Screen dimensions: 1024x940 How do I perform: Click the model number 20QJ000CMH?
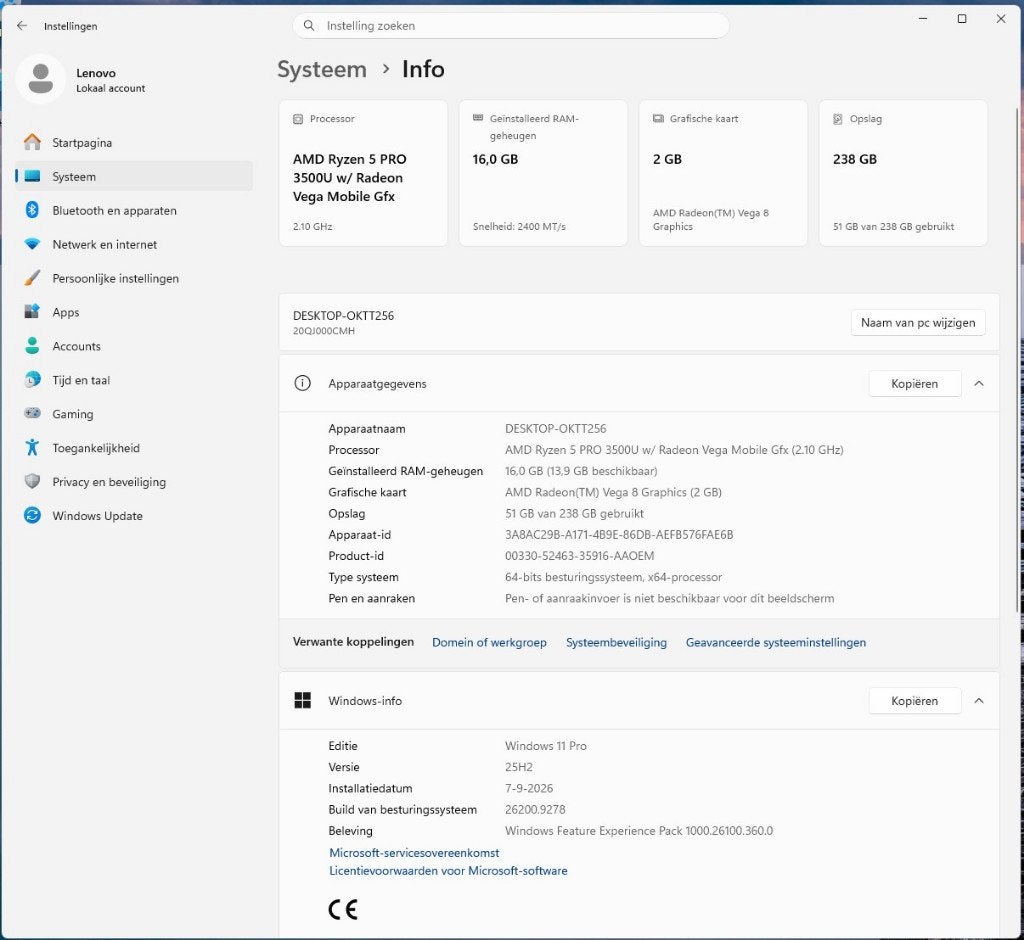(x=323, y=331)
